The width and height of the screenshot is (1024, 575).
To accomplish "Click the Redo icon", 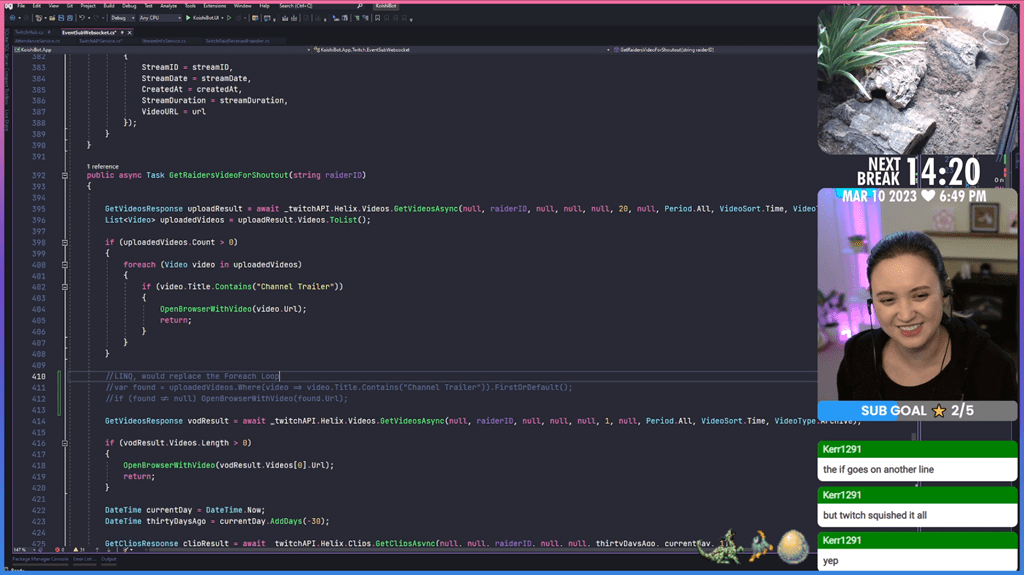I will pos(96,18).
